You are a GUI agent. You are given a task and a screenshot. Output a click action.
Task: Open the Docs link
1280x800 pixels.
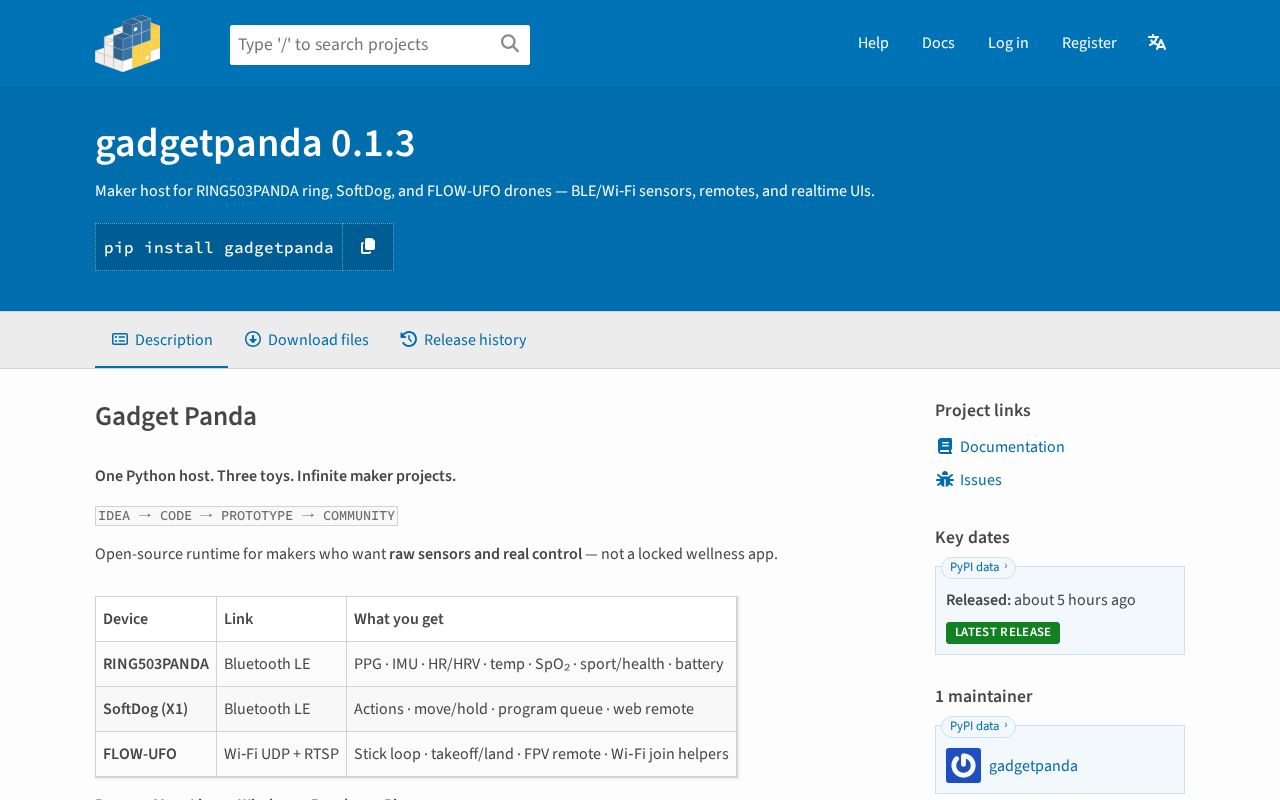point(938,42)
